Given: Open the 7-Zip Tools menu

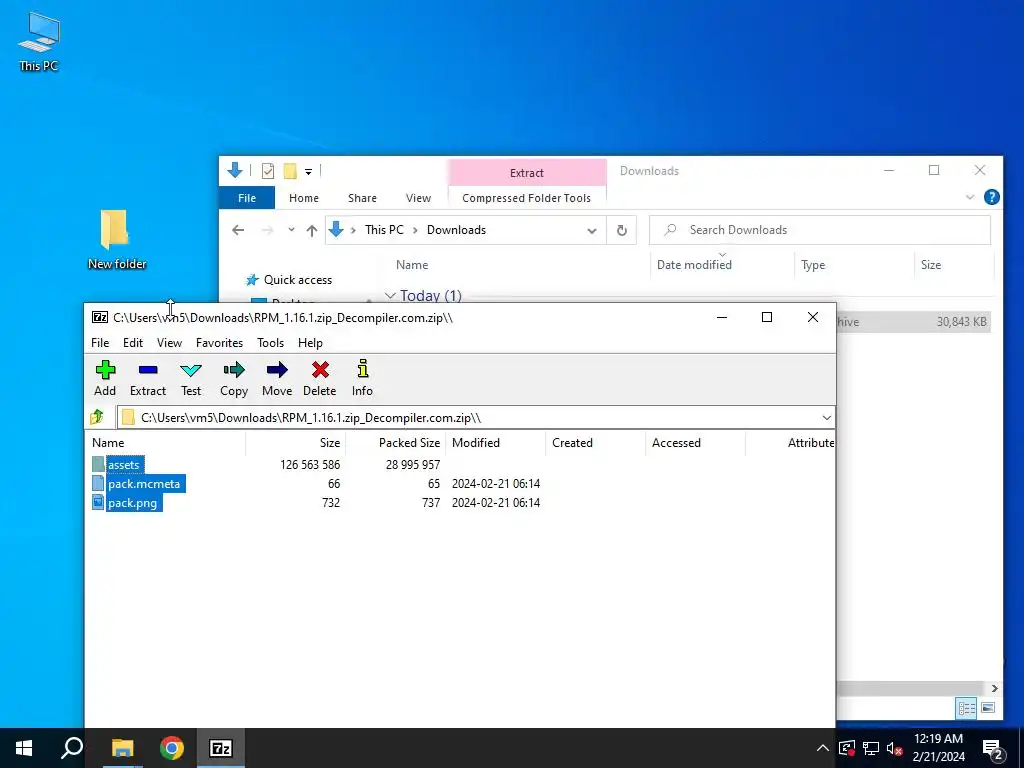Looking at the screenshot, I should point(270,342).
